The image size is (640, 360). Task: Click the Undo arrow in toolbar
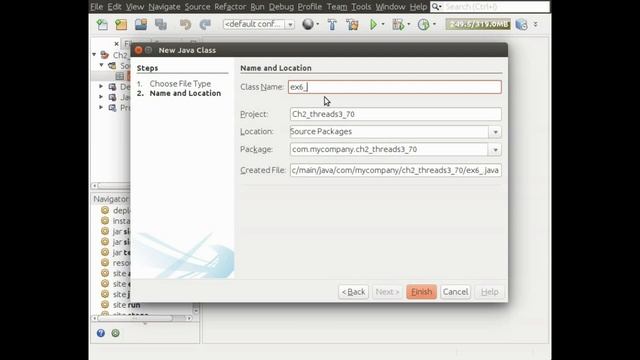[185, 24]
